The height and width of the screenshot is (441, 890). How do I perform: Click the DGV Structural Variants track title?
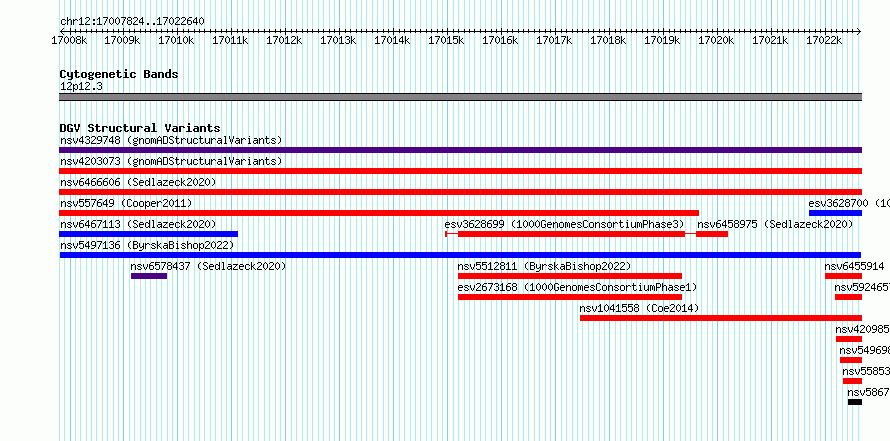[x=140, y=128]
